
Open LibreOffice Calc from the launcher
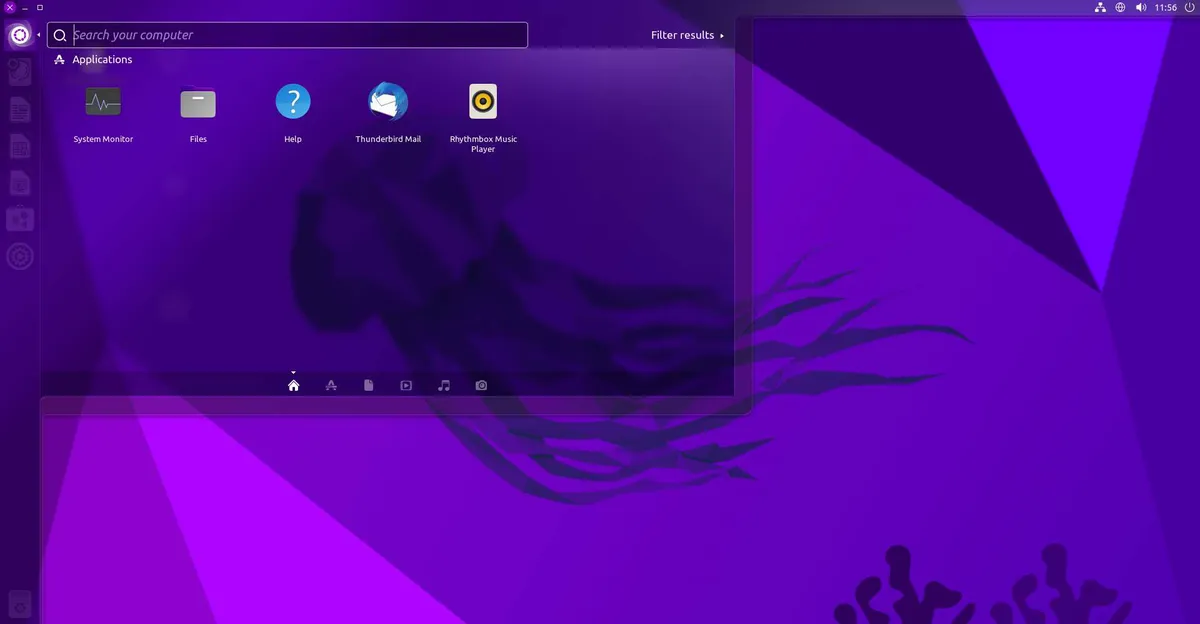click(19, 147)
